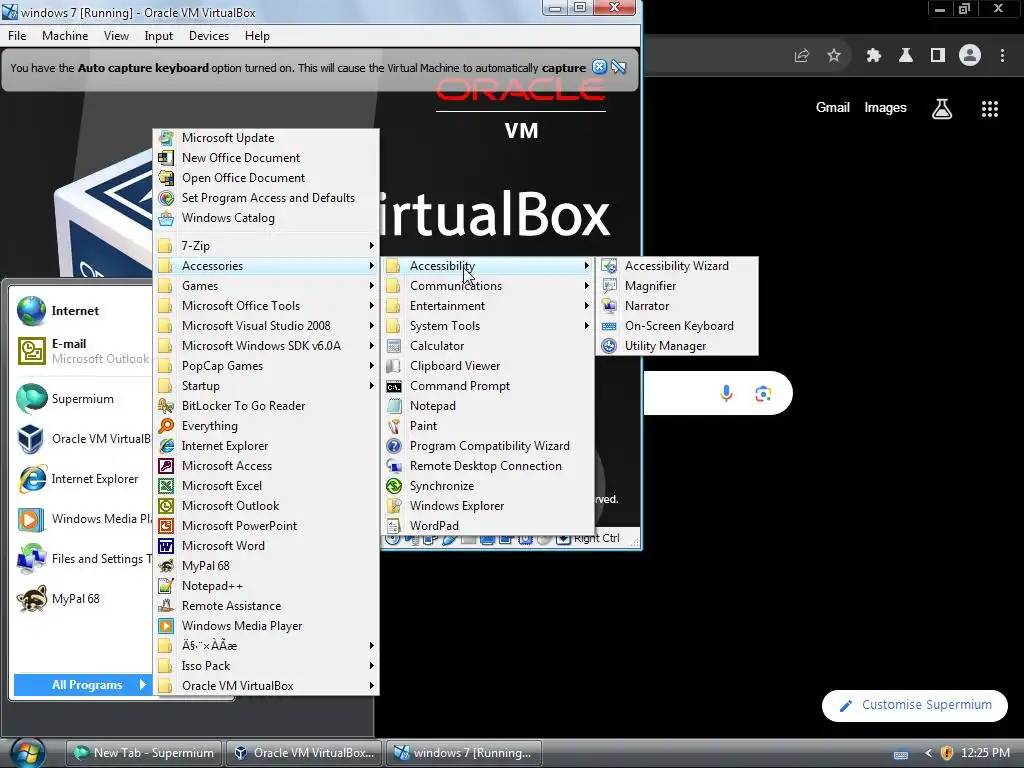Dismiss the Auto capture keyboard notification

[x=599, y=67]
